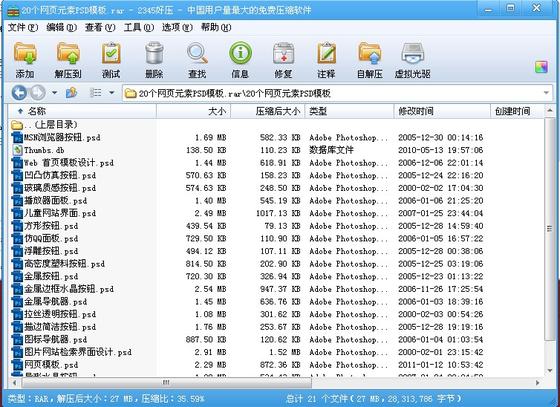Select the 高密度塑料按钮.psd file
560x407 pixels.
pos(65,264)
